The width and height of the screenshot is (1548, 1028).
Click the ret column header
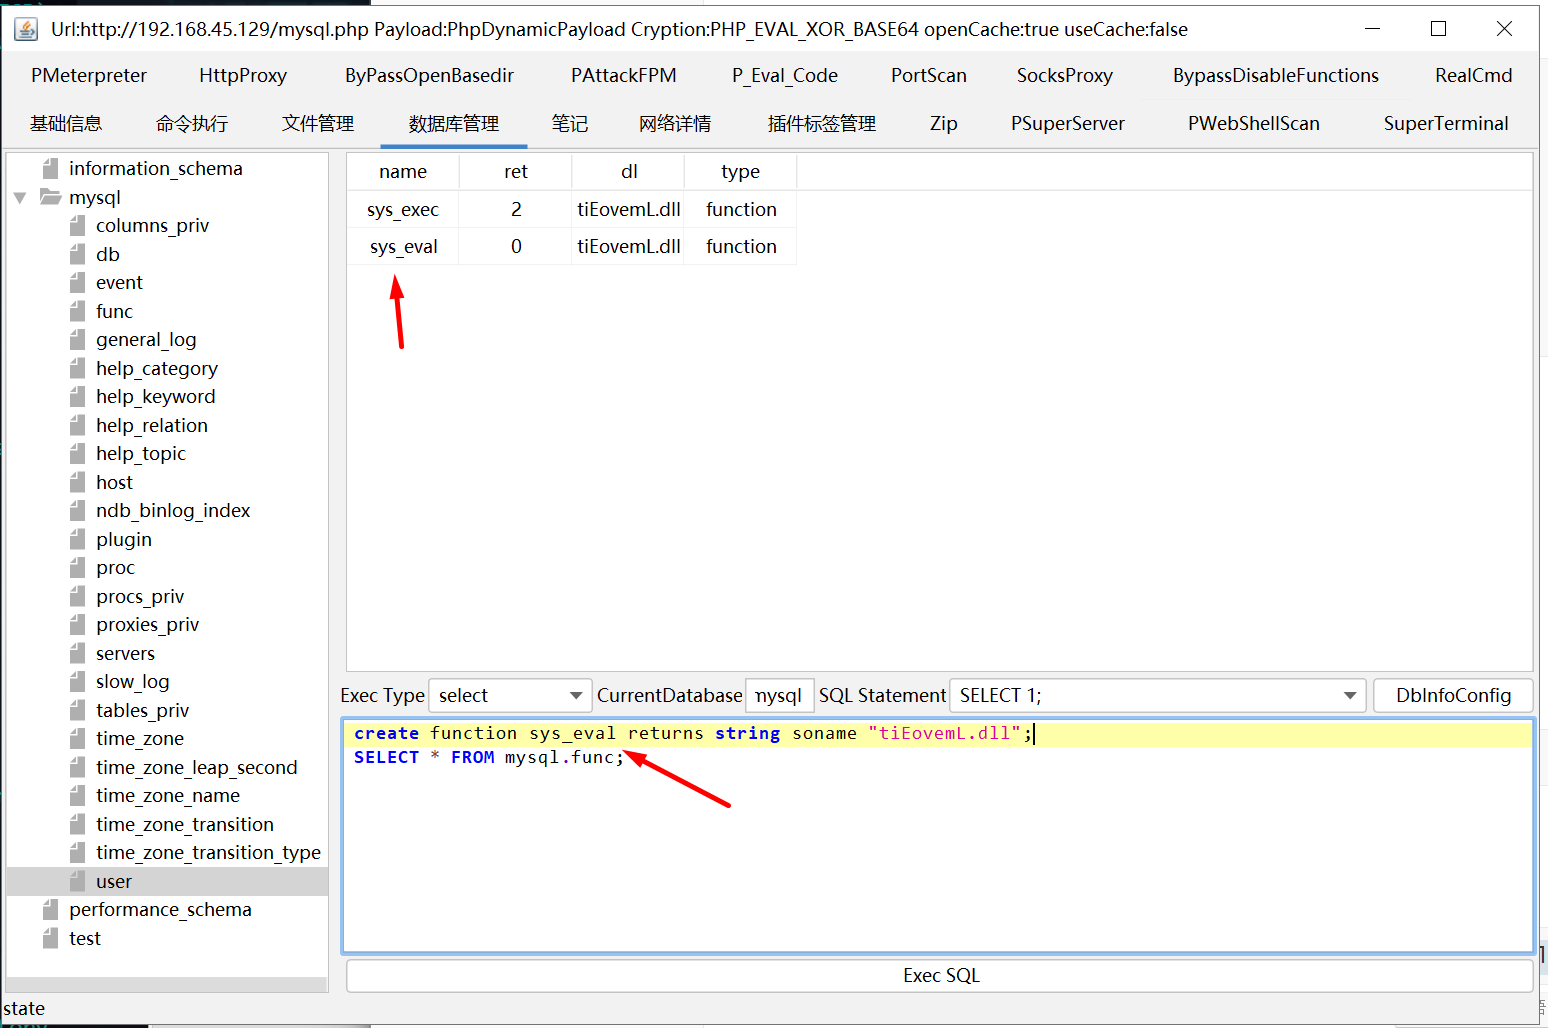516,171
